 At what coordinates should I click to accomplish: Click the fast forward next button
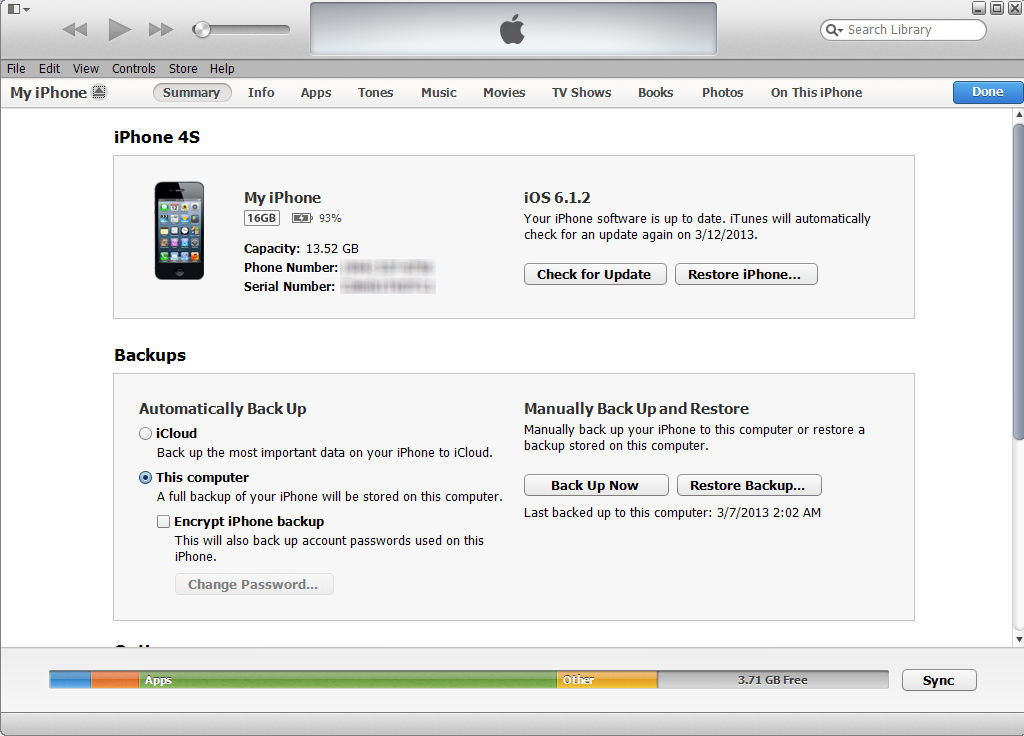point(161,29)
